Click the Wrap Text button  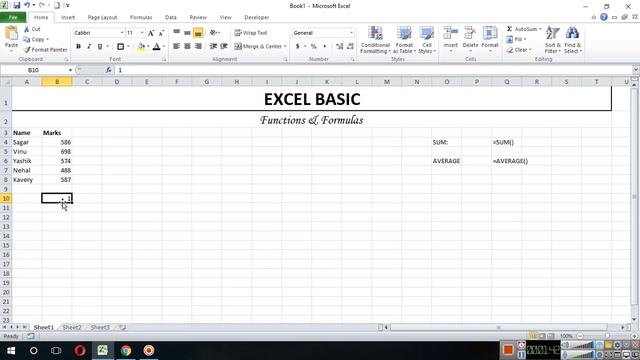pyautogui.click(x=251, y=33)
